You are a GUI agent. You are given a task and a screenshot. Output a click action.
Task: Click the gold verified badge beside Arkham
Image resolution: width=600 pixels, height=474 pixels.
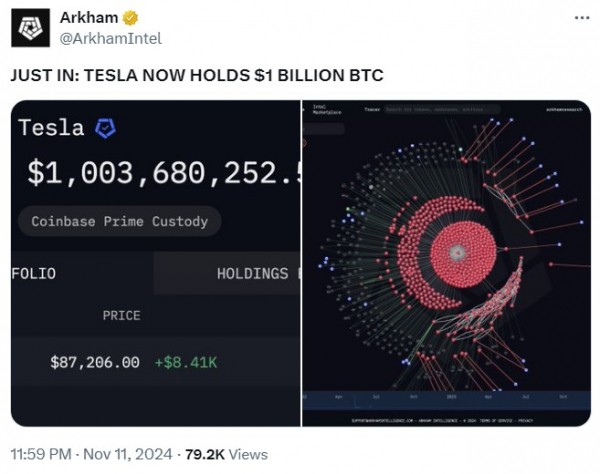click(x=131, y=18)
